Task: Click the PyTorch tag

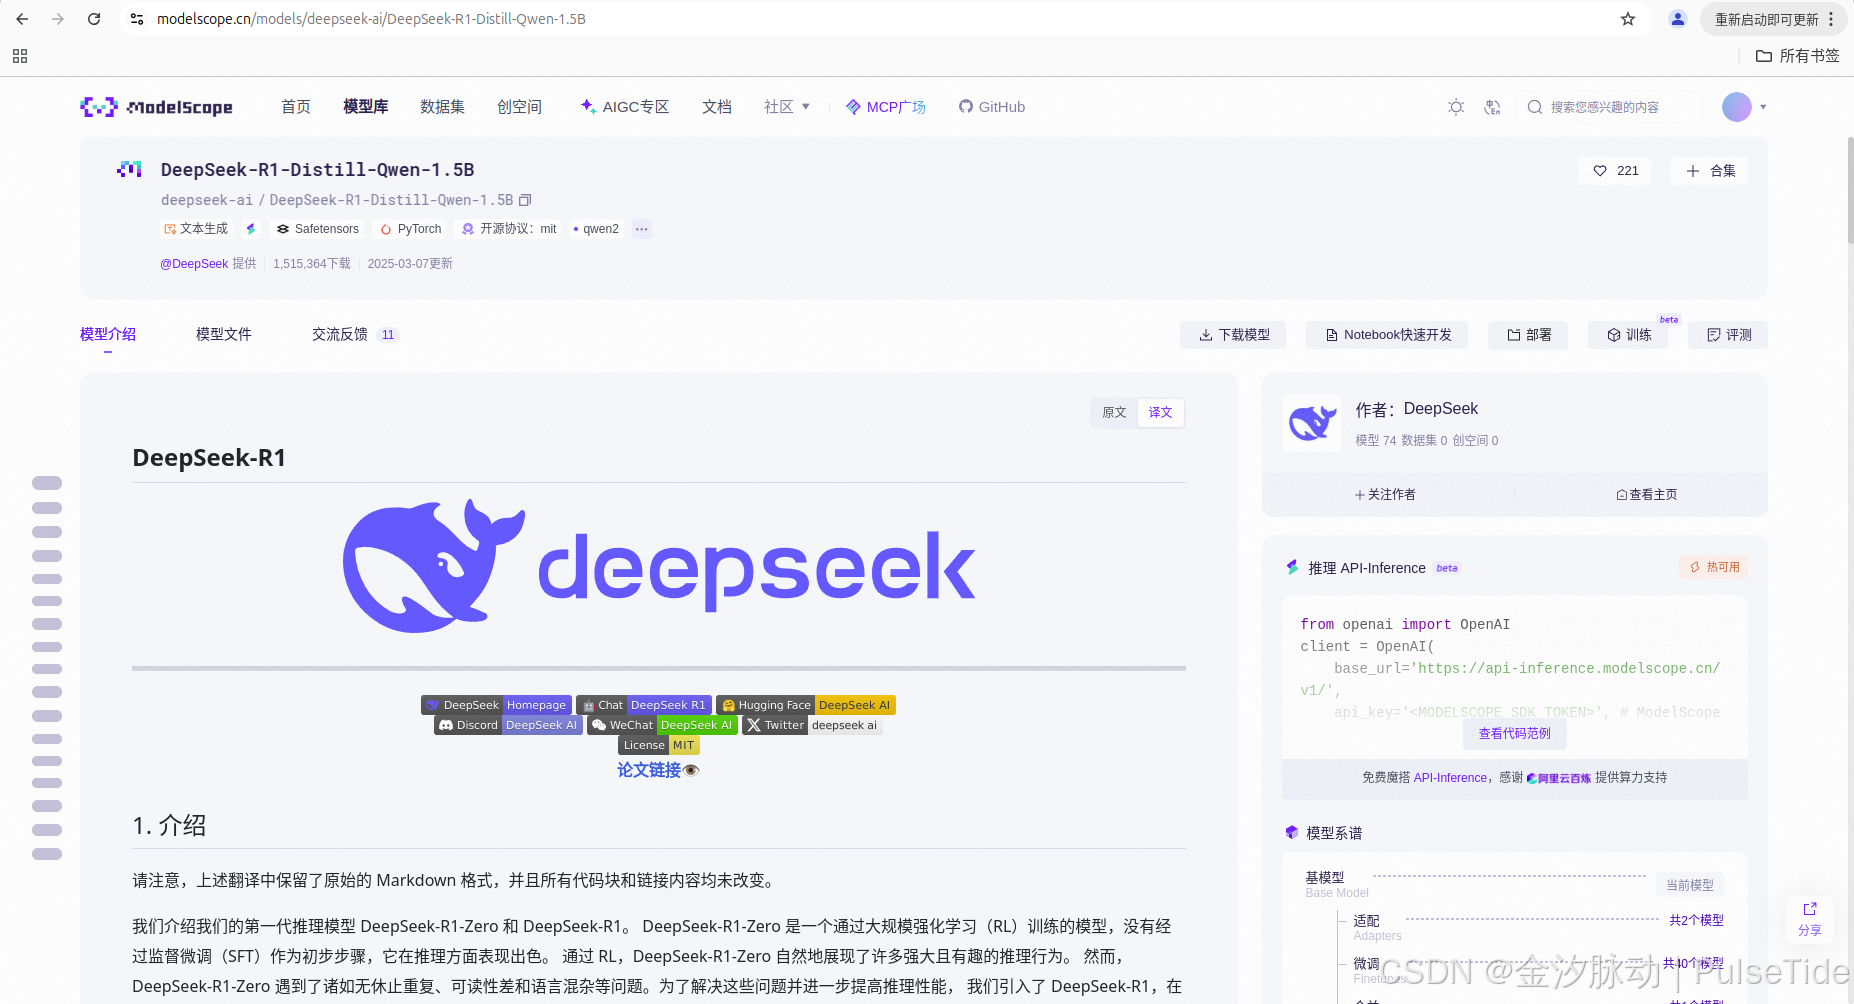Action: click(x=410, y=229)
